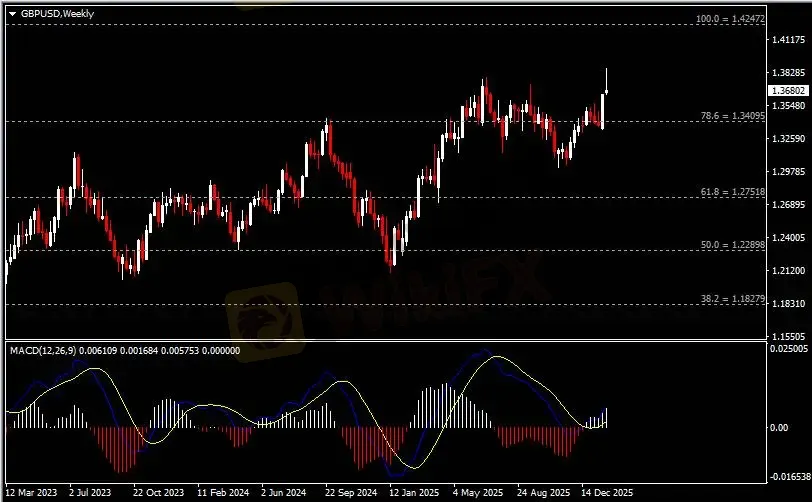The image size is (812, 502).
Task: Click the 24 Aug 2025 date label
Action: click(543, 492)
